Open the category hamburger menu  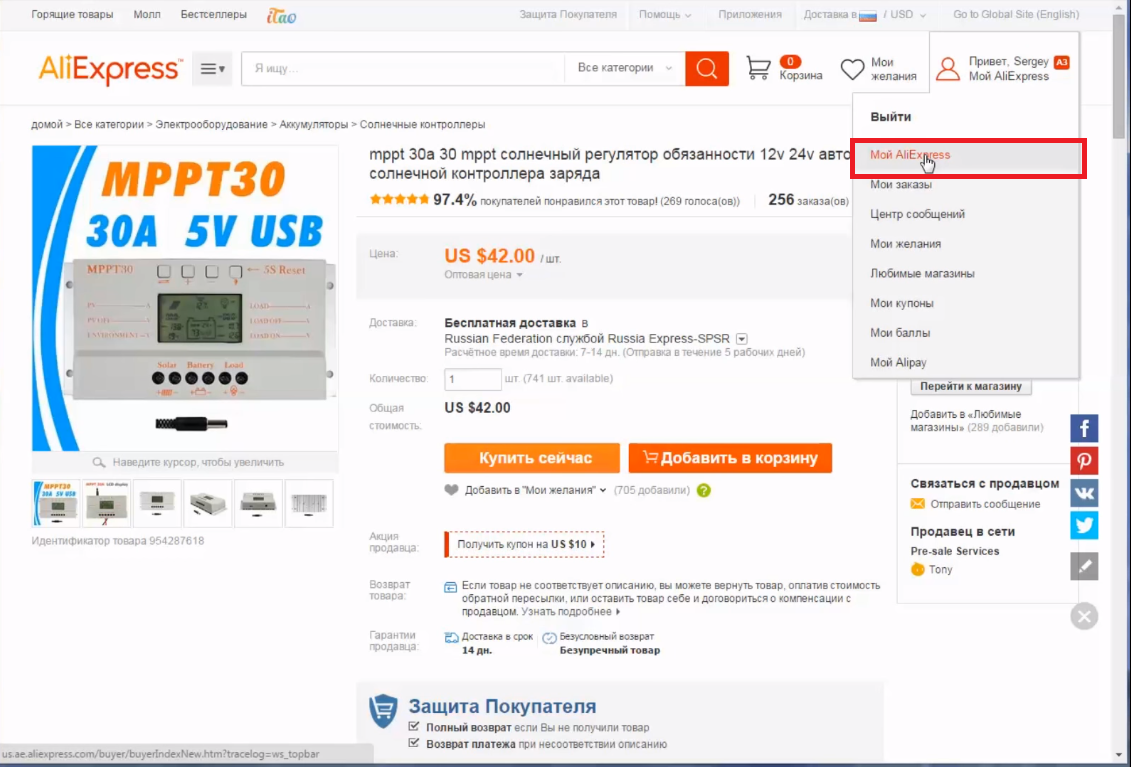[x=212, y=69]
